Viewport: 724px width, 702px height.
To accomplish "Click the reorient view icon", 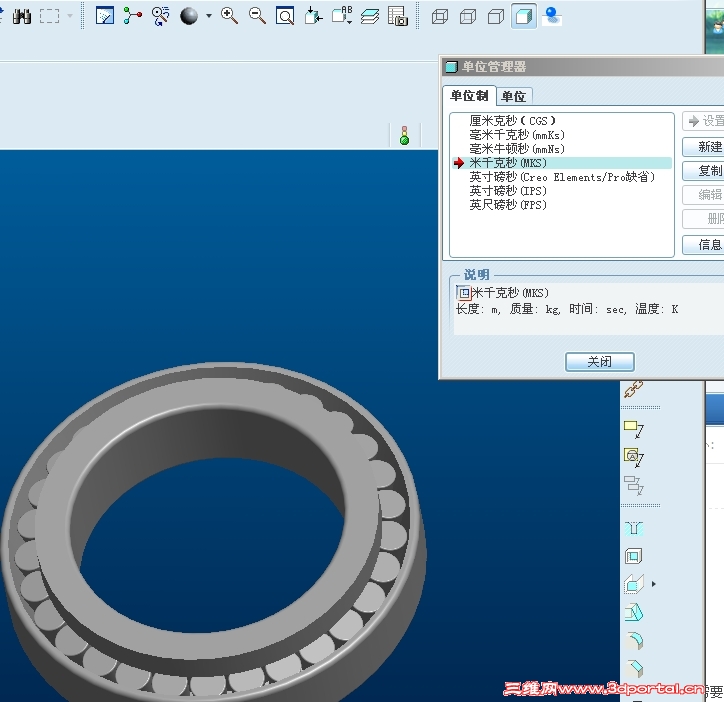I will (x=314, y=16).
